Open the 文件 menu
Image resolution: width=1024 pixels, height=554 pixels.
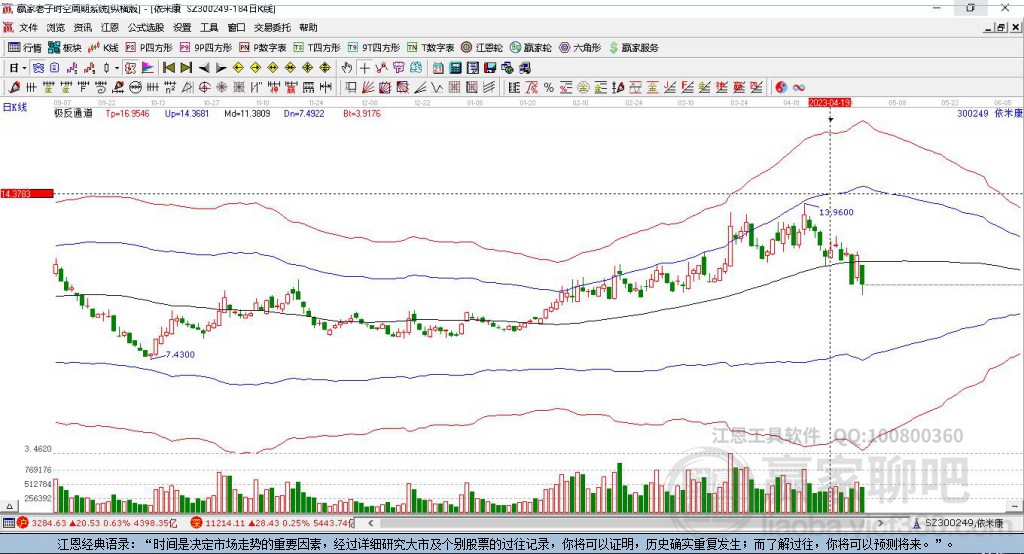(28, 27)
